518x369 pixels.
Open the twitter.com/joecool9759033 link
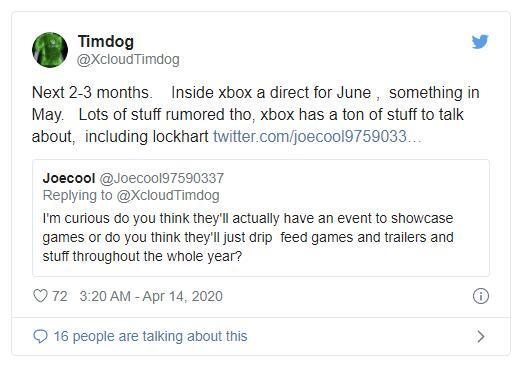coord(317,137)
